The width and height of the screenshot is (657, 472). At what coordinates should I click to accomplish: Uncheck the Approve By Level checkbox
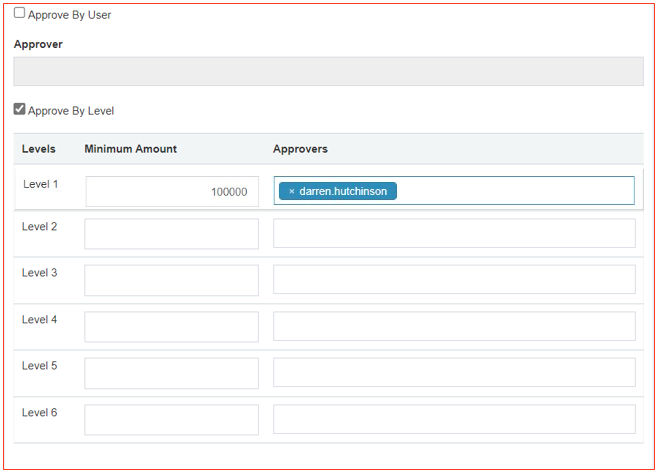(x=19, y=109)
